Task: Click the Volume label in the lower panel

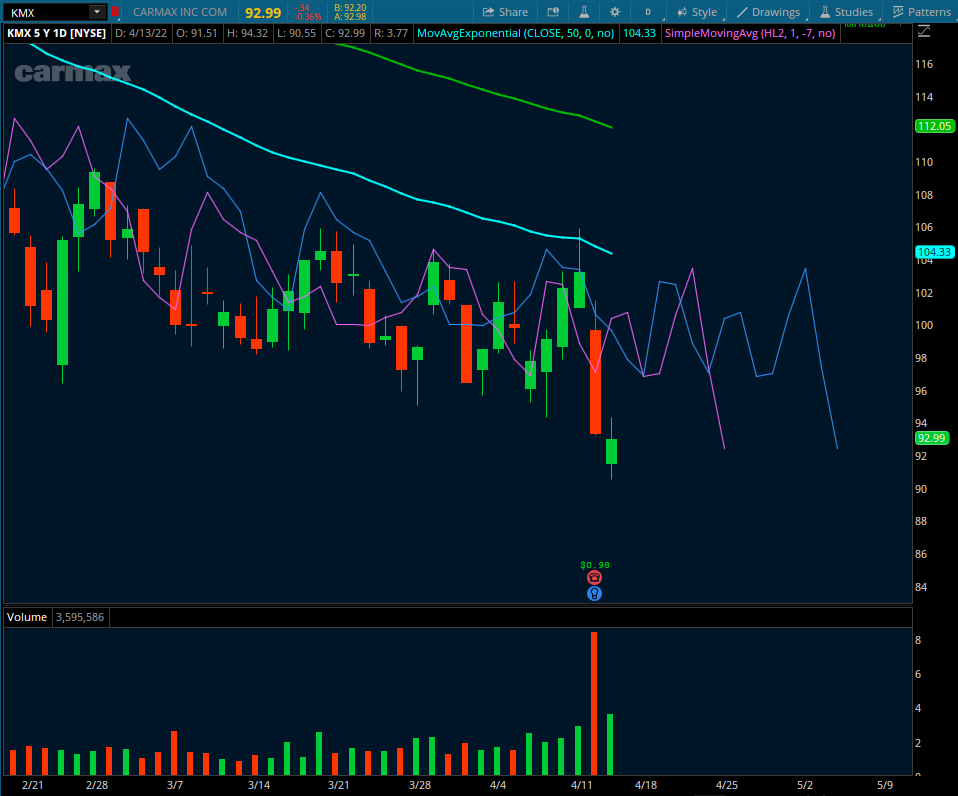Action: 27,617
